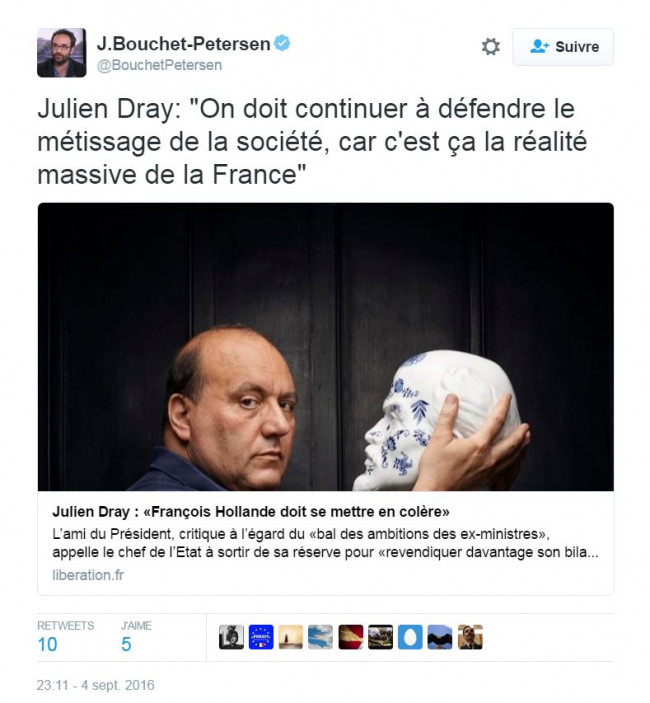Click the sky and clouds avatar

coord(321,637)
